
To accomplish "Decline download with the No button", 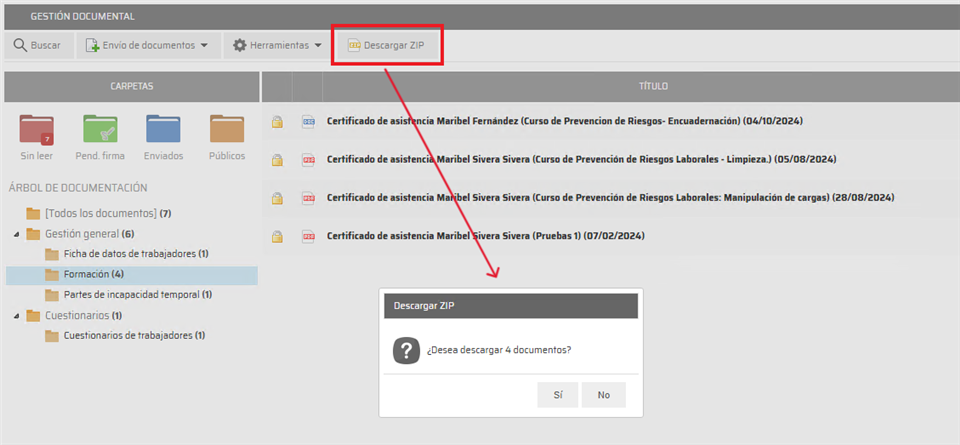I will [604, 395].
